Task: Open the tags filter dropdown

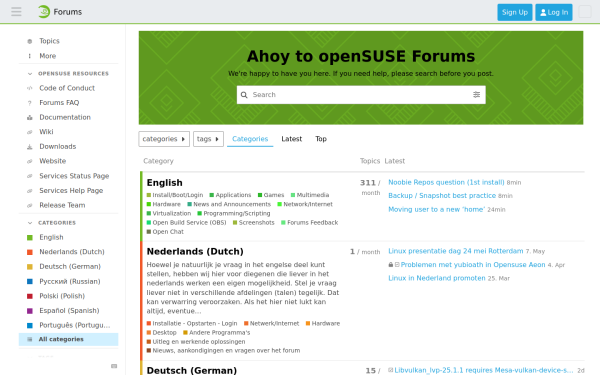Action: coord(208,139)
